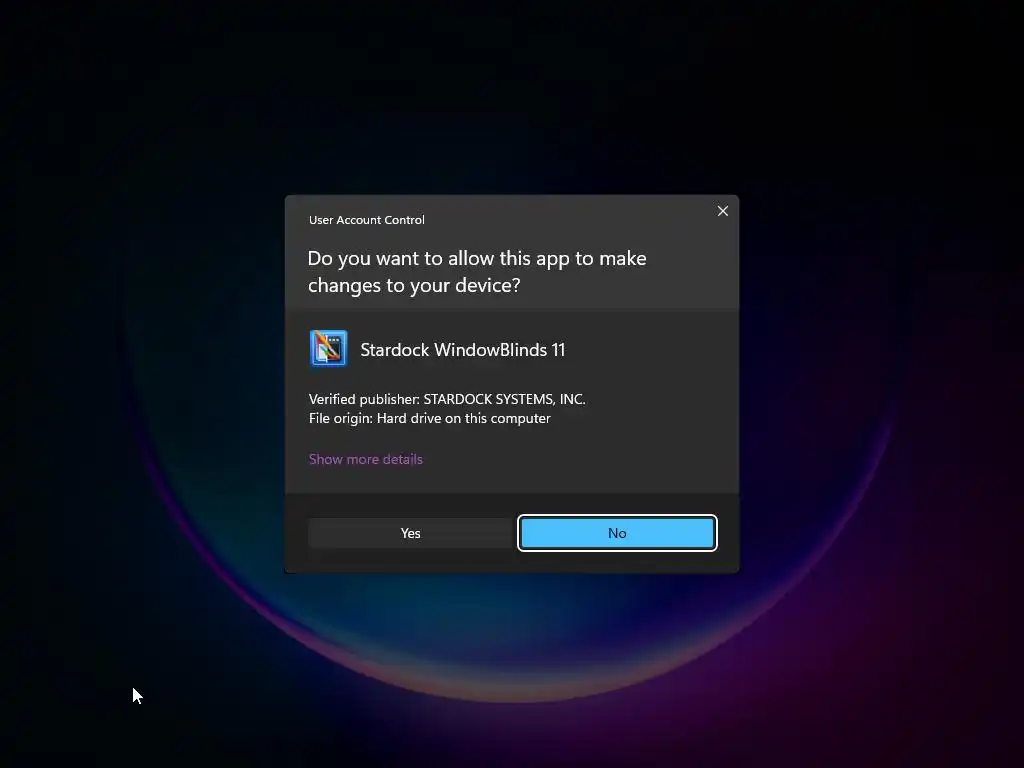1024x768 pixels.
Task: Close the User Account Control dialog
Action: pyautogui.click(x=722, y=211)
